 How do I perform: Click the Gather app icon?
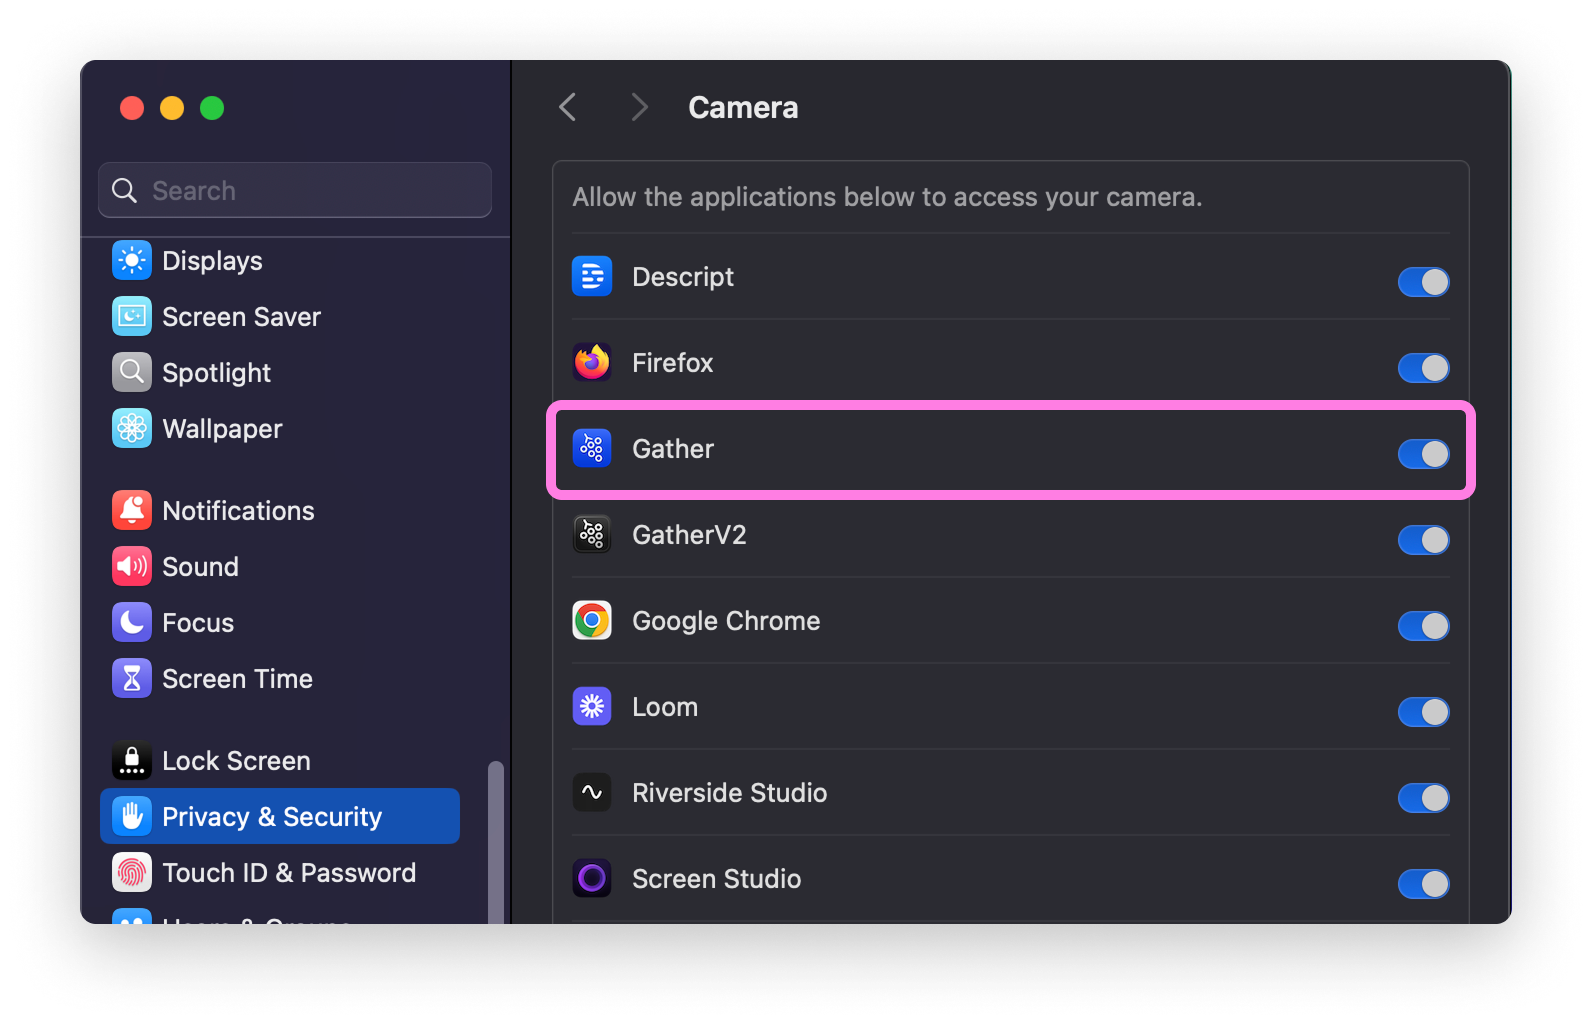coord(591,448)
